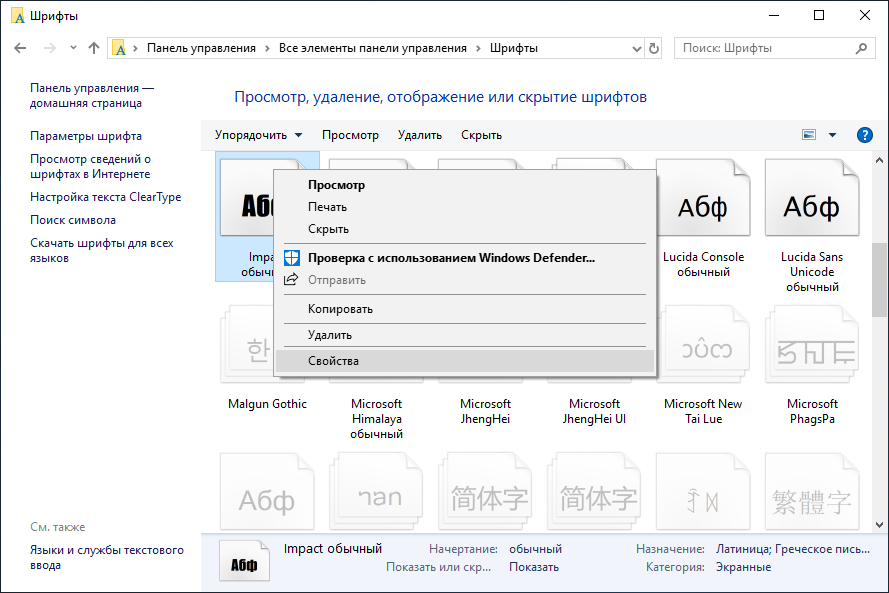Screen dimensions: 889x593
Task: Select the Microsoft Himalaya font label
Action: (x=376, y=419)
